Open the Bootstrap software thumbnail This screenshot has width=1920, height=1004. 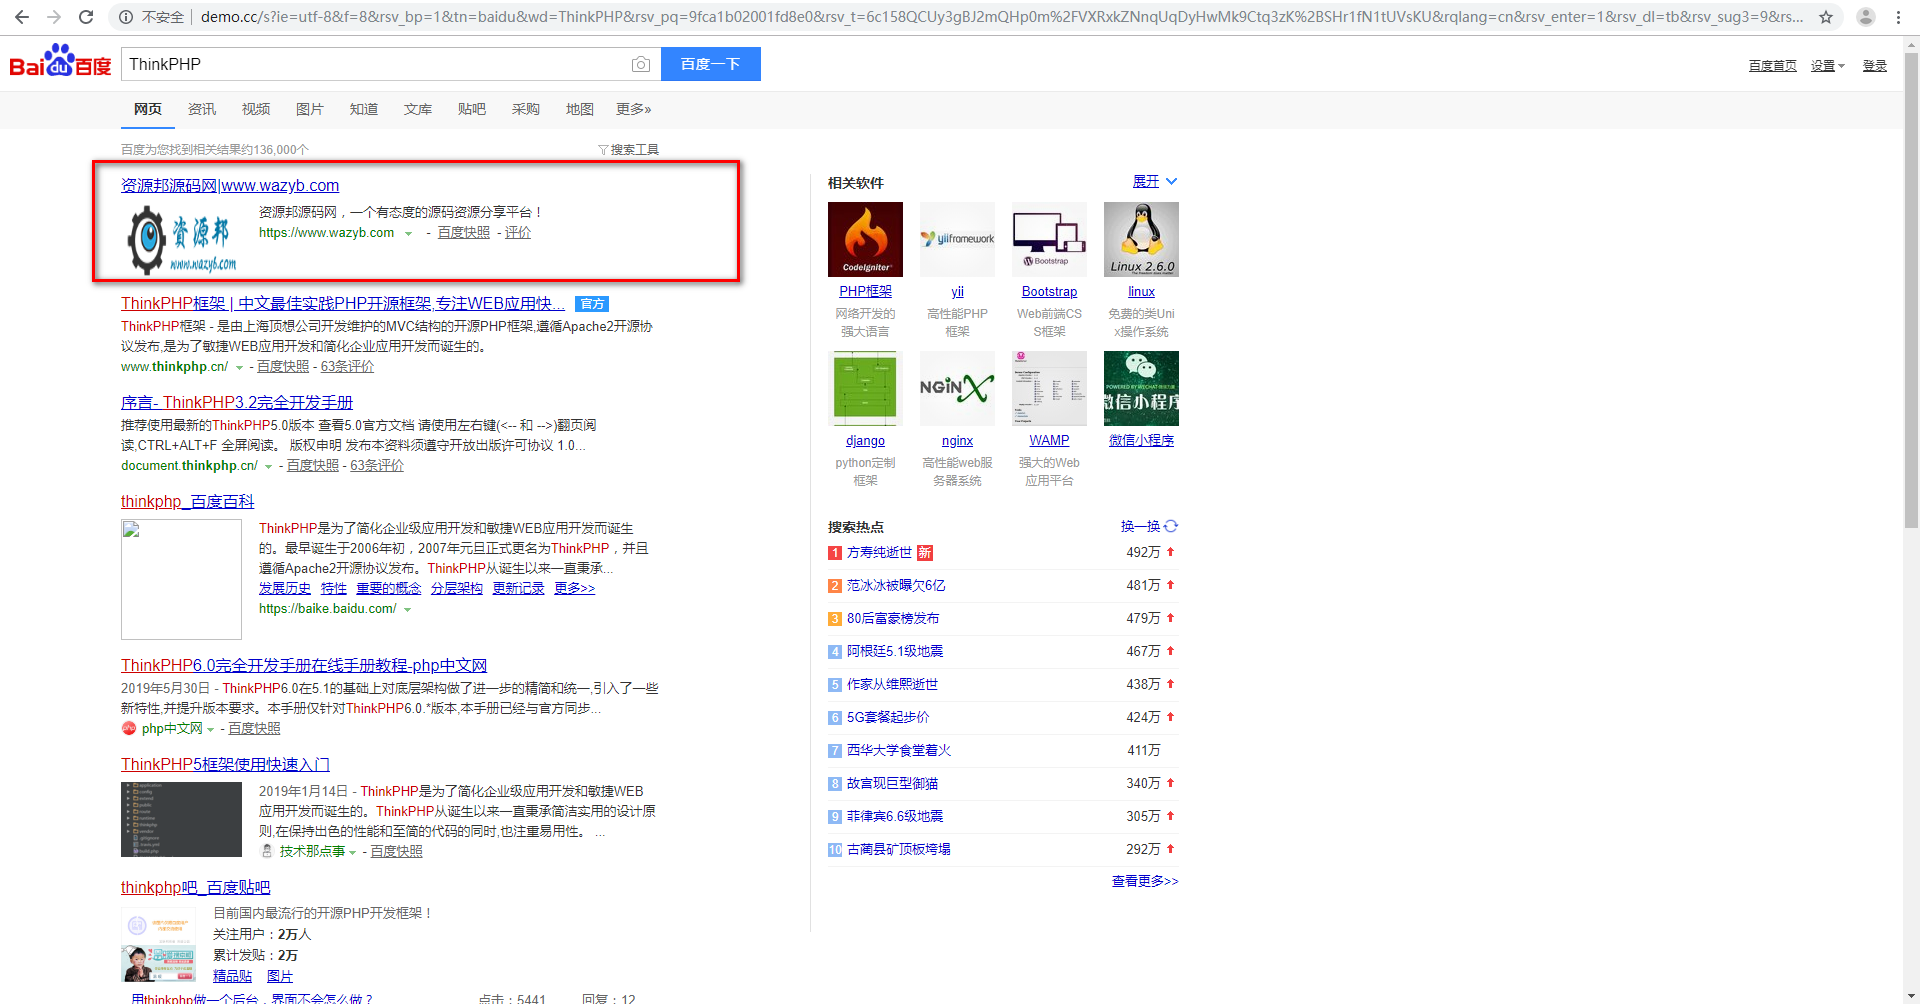tap(1049, 239)
